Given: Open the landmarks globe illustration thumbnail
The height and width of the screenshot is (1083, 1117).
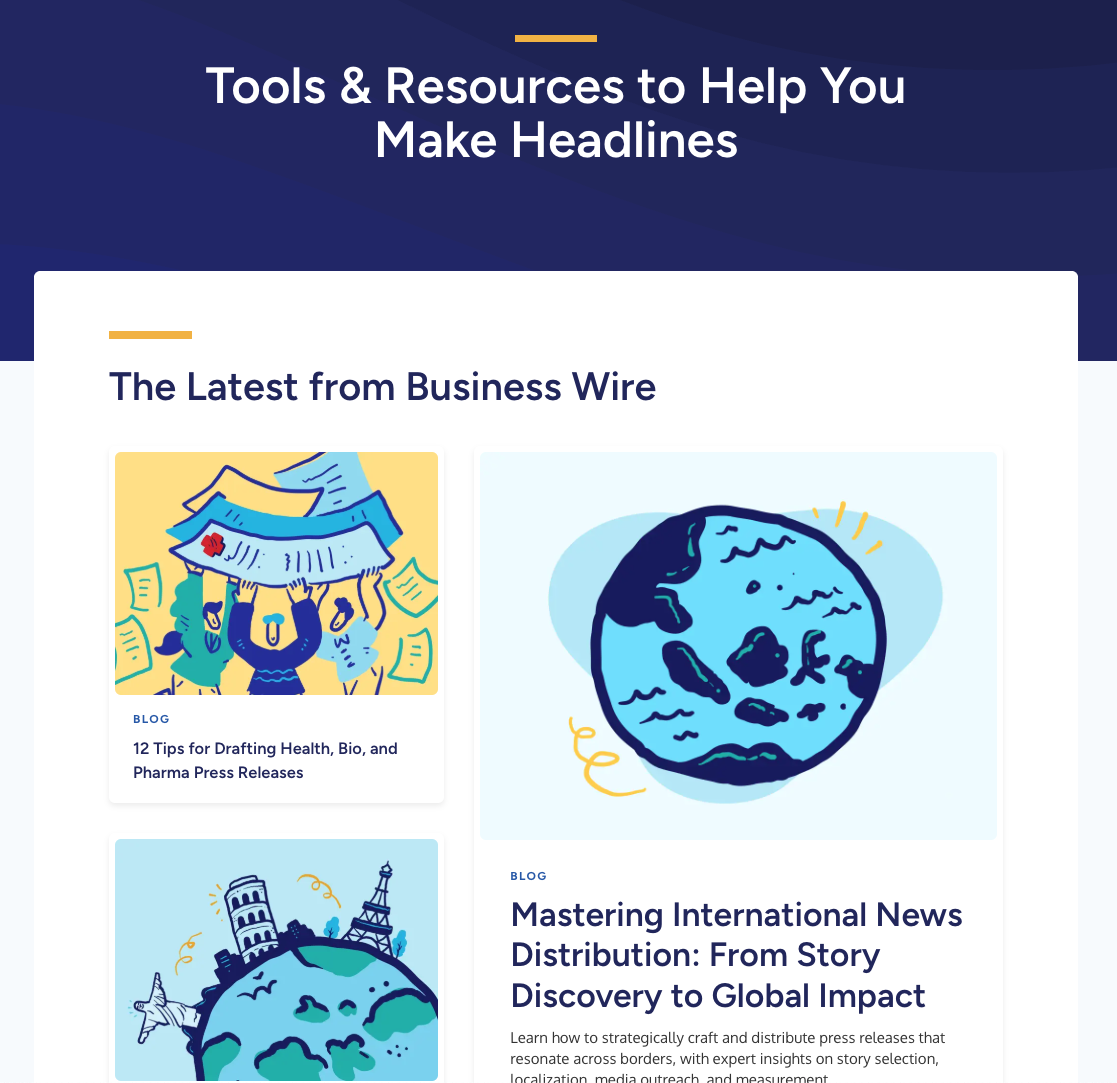Looking at the screenshot, I should click(276, 960).
